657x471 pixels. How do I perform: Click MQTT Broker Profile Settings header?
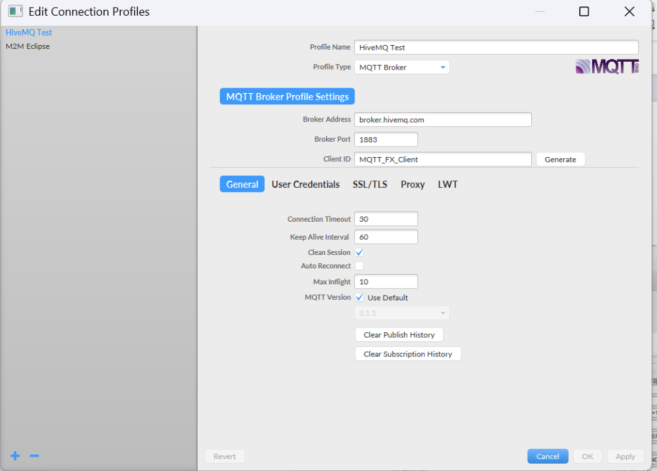287,96
